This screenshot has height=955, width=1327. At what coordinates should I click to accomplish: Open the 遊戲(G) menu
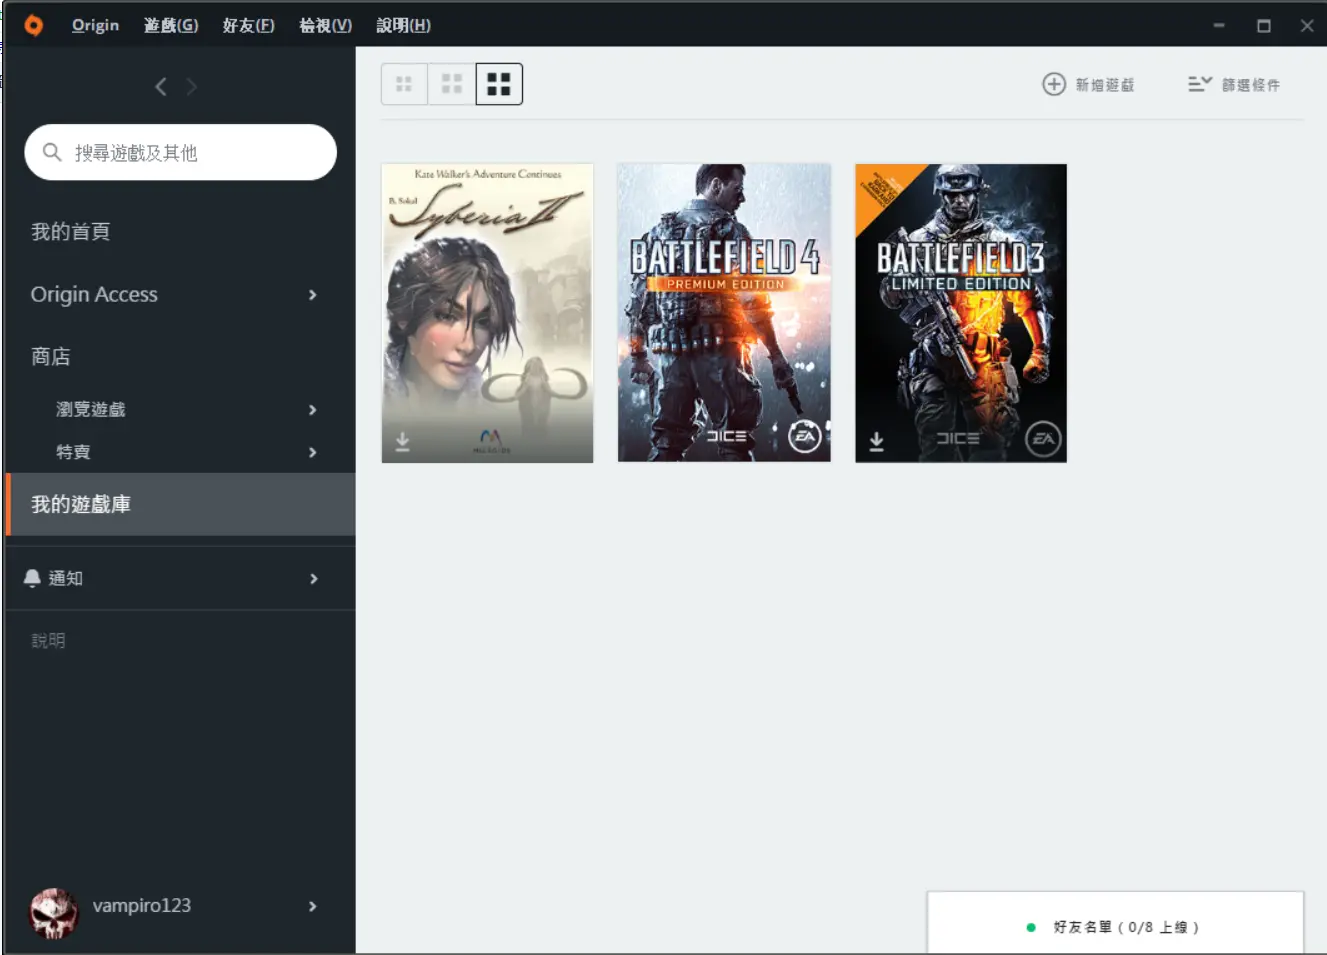click(171, 25)
